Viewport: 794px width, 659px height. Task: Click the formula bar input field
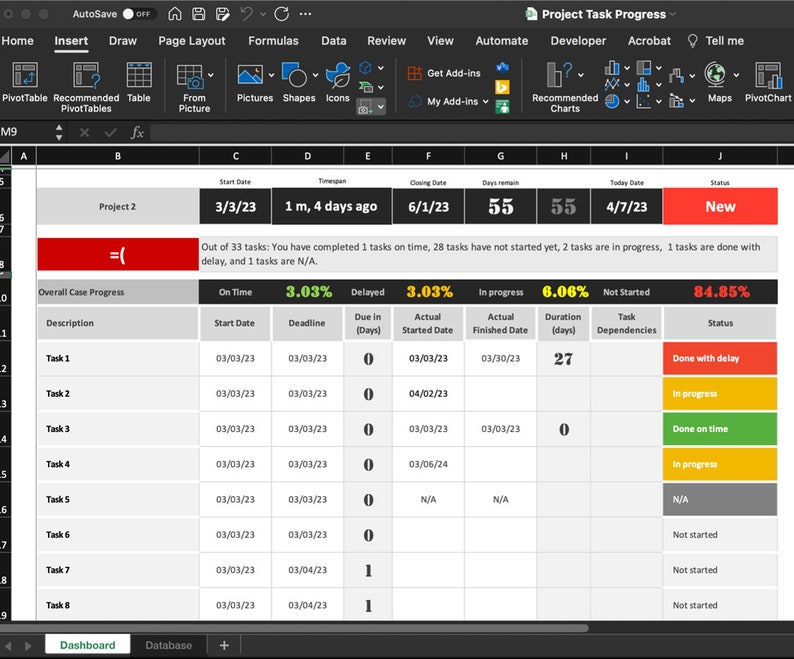pos(472,133)
